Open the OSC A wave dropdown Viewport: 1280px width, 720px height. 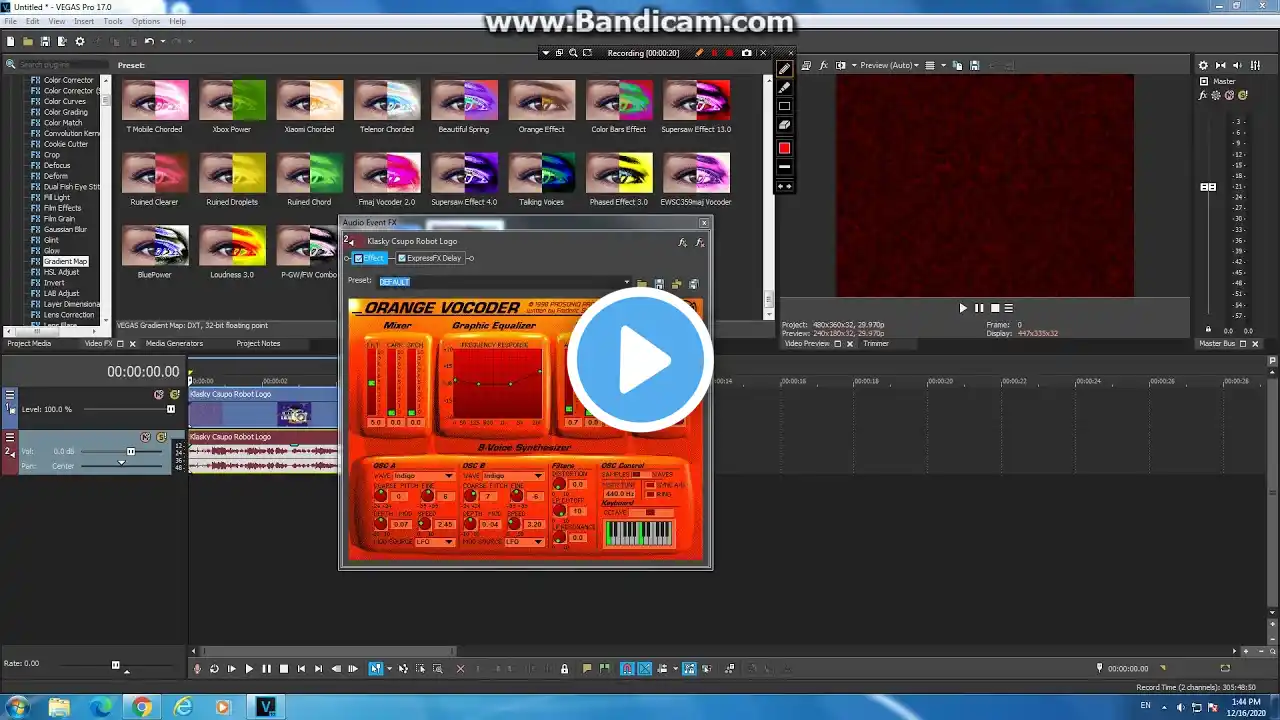click(449, 476)
